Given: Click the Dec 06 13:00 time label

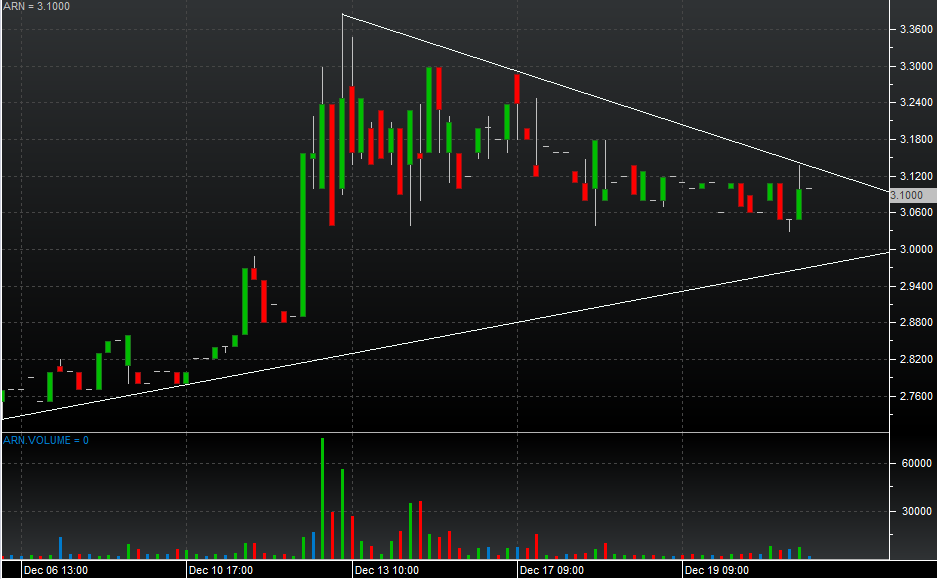Looking at the screenshot, I should [55, 570].
